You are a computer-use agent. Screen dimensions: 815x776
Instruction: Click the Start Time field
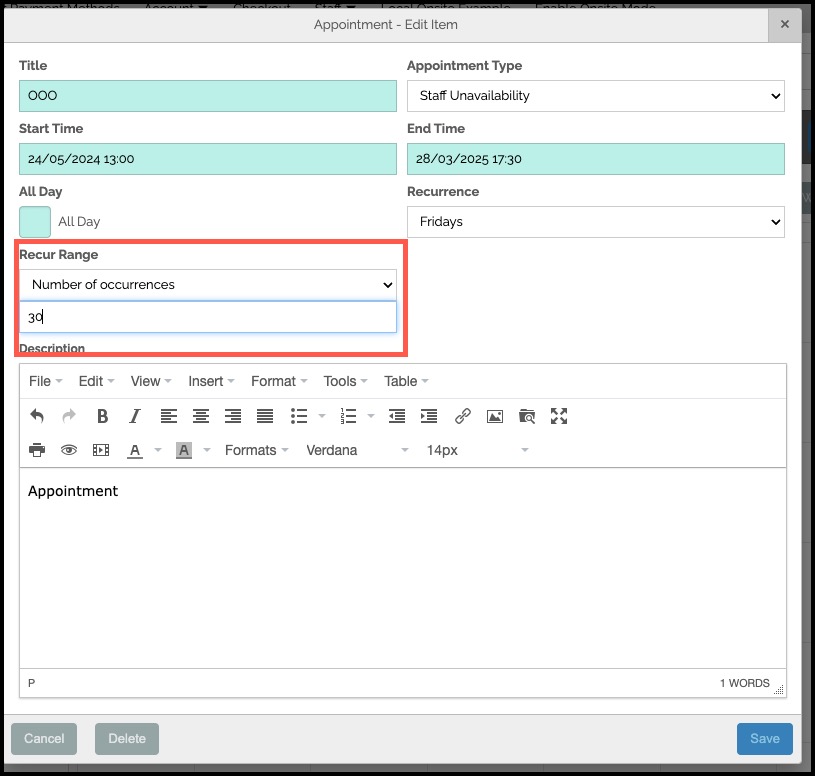pos(208,159)
